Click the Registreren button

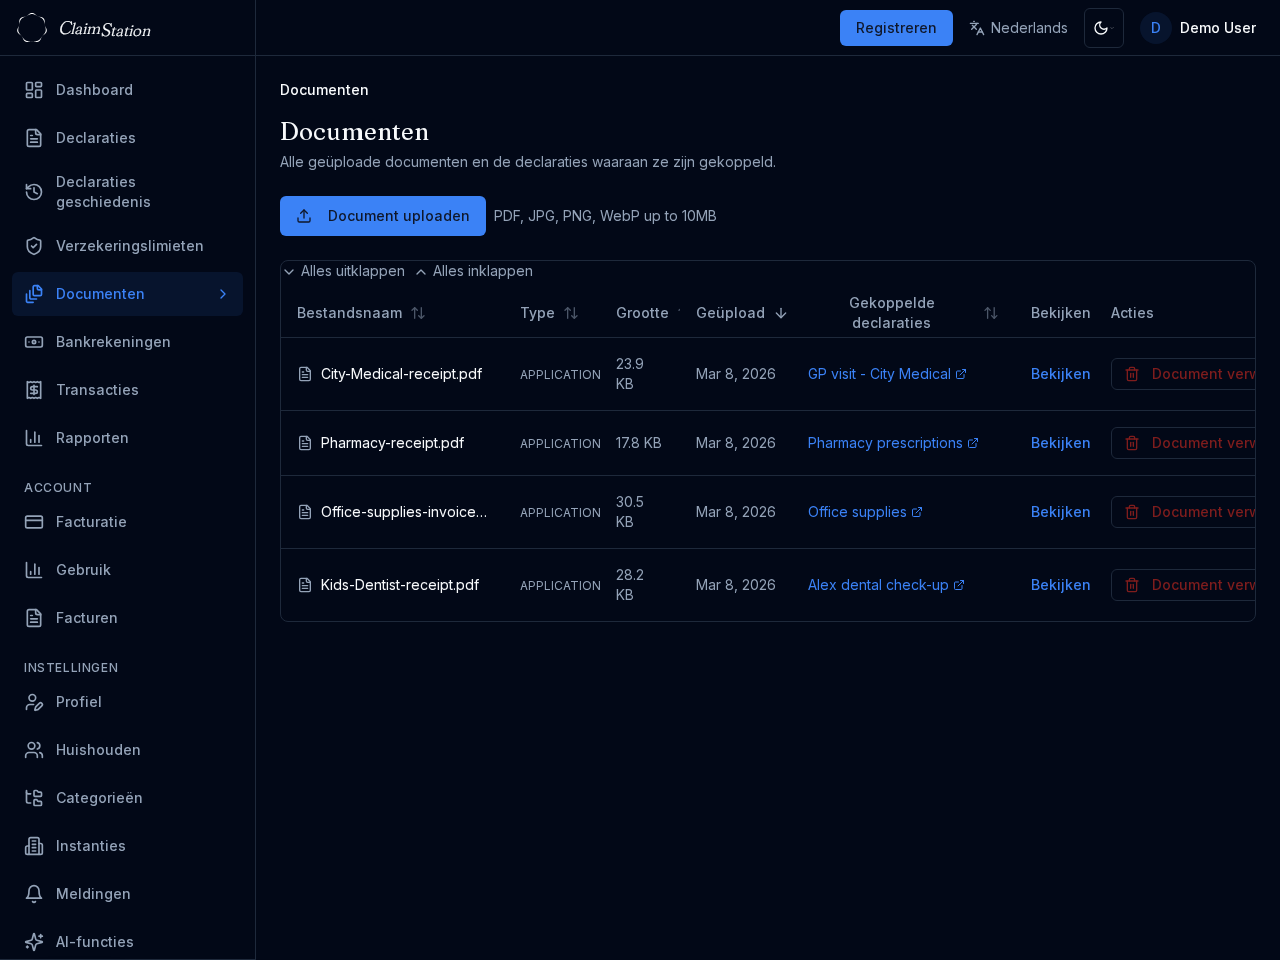(x=895, y=28)
